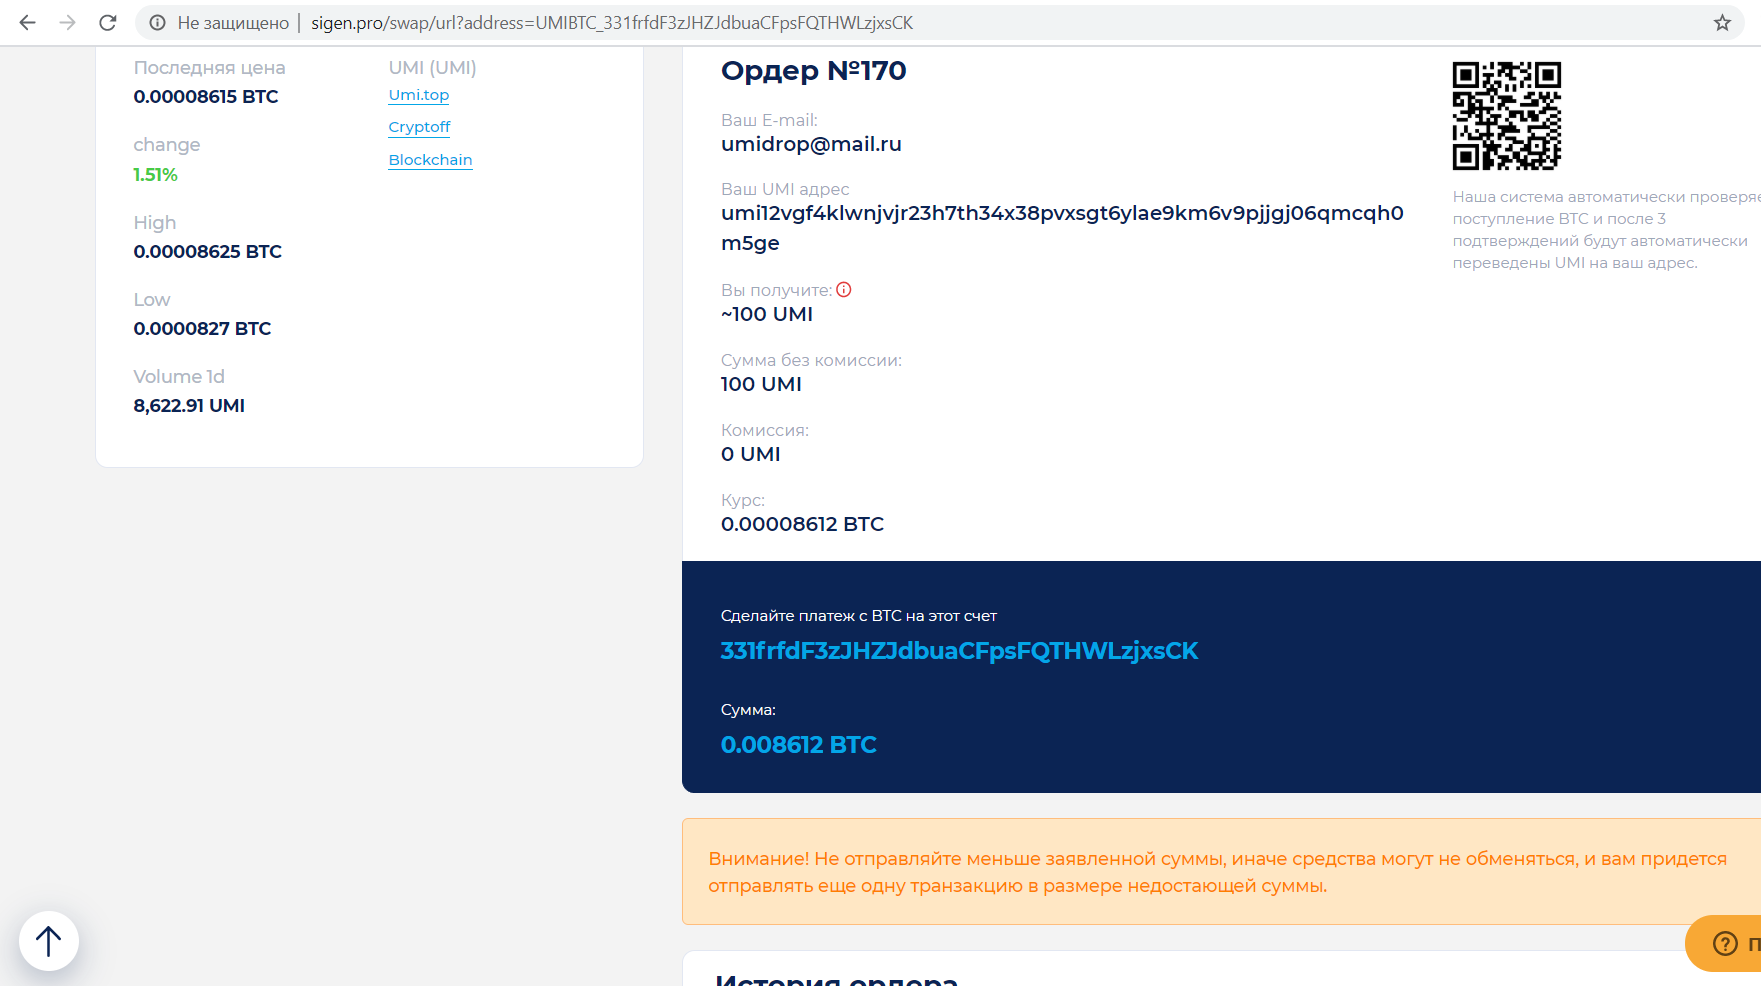Click the ~100 UMI receive amount
The width and height of the screenshot is (1761, 986).
(x=766, y=314)
